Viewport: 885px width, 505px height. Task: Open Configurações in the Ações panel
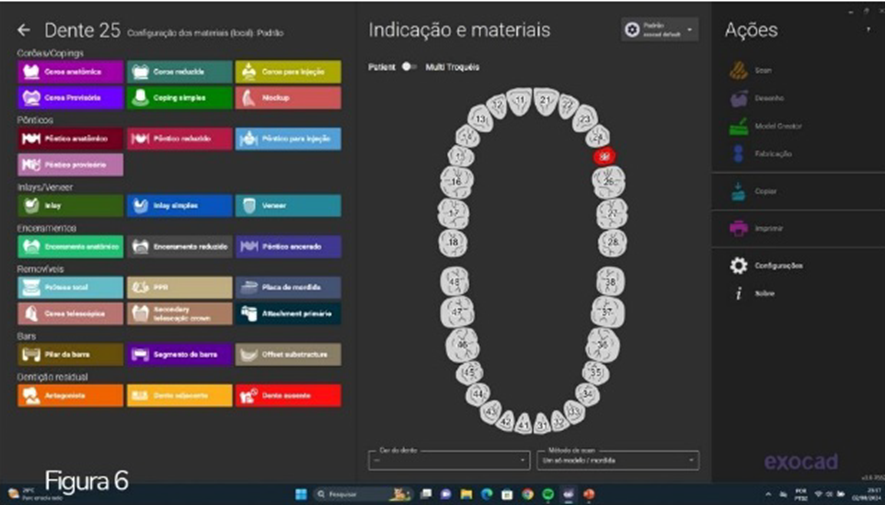click(739, 266)
